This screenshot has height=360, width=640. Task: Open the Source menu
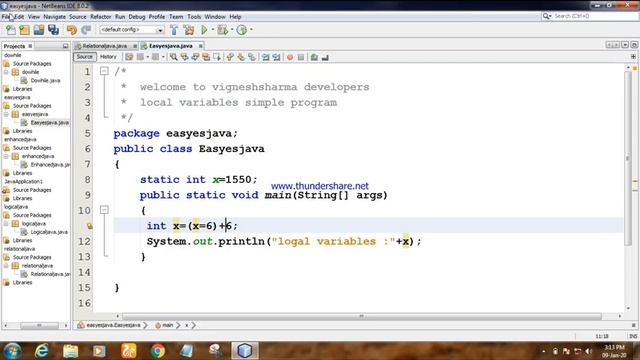point(78,17)
